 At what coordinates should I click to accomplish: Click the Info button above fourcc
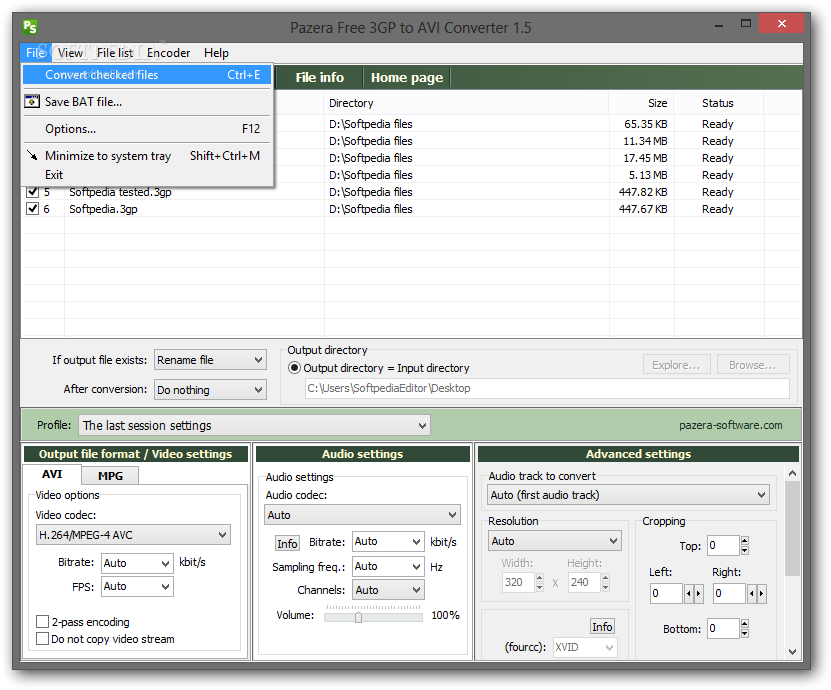click(x=602, y=626)
